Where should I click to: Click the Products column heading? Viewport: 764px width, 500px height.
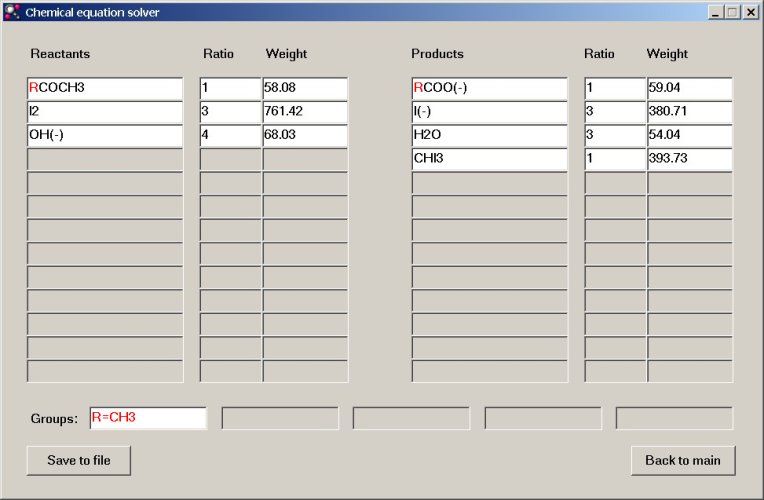point(437,54)
